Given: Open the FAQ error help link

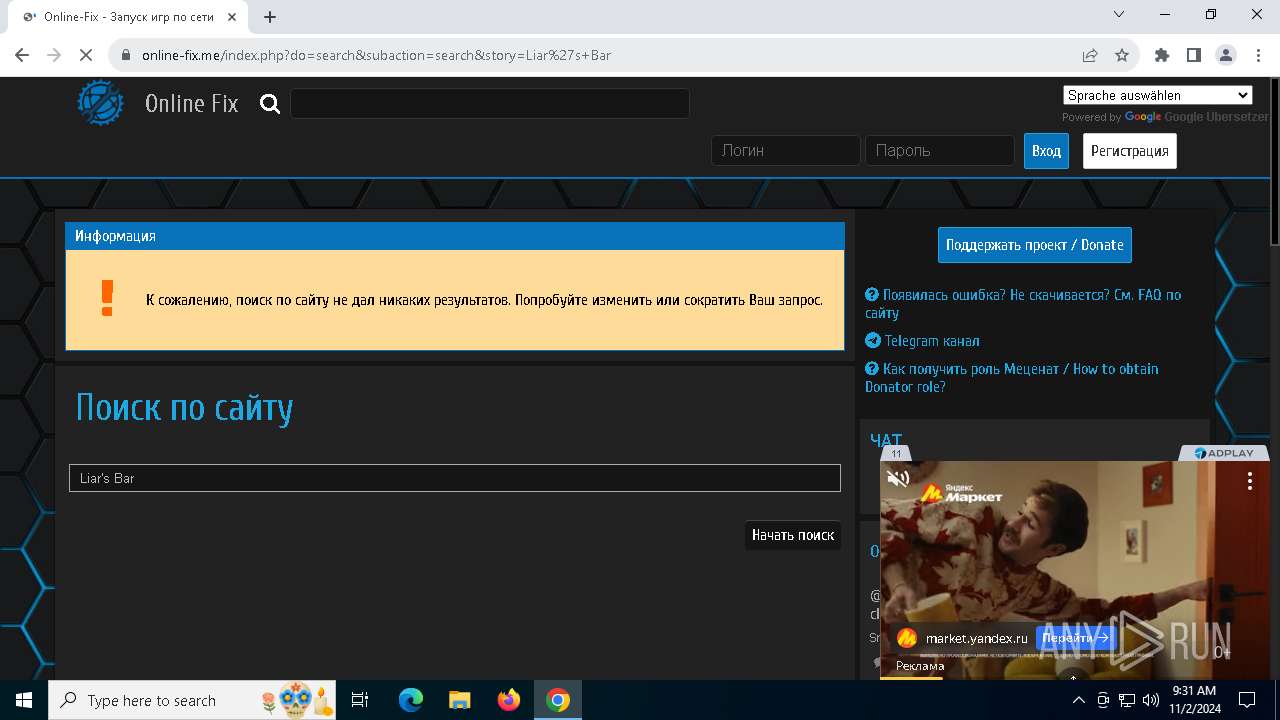Looking at the screenshot, I should tap(1023, 304).
